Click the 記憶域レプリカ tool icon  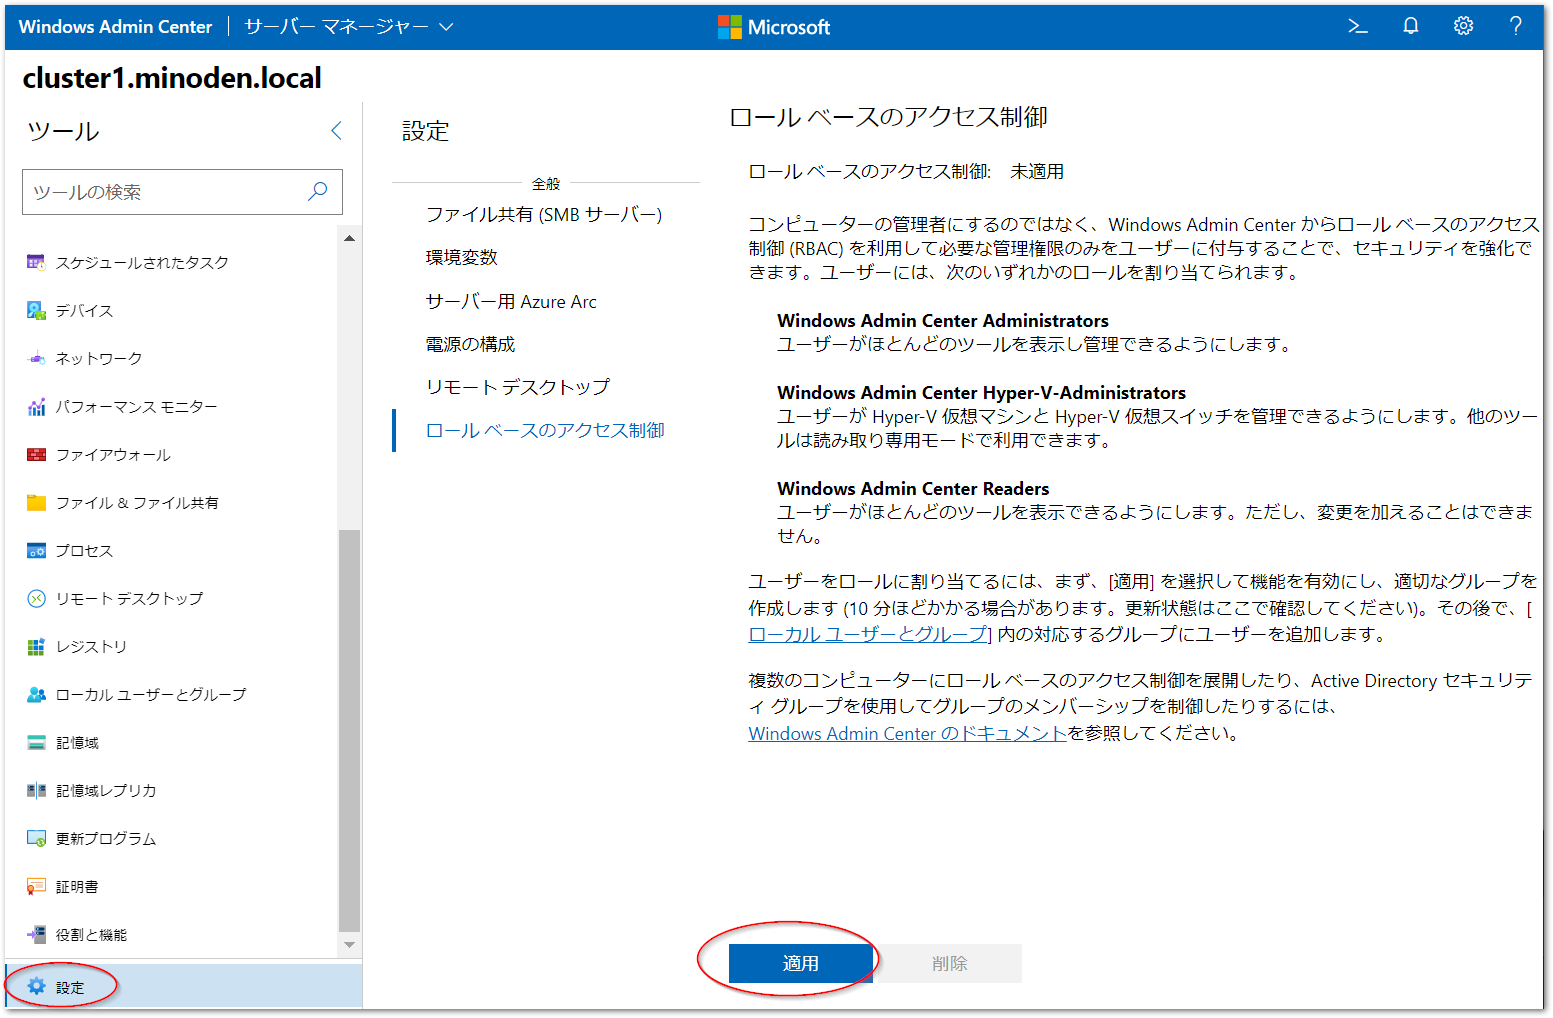[x=36, y=790]
